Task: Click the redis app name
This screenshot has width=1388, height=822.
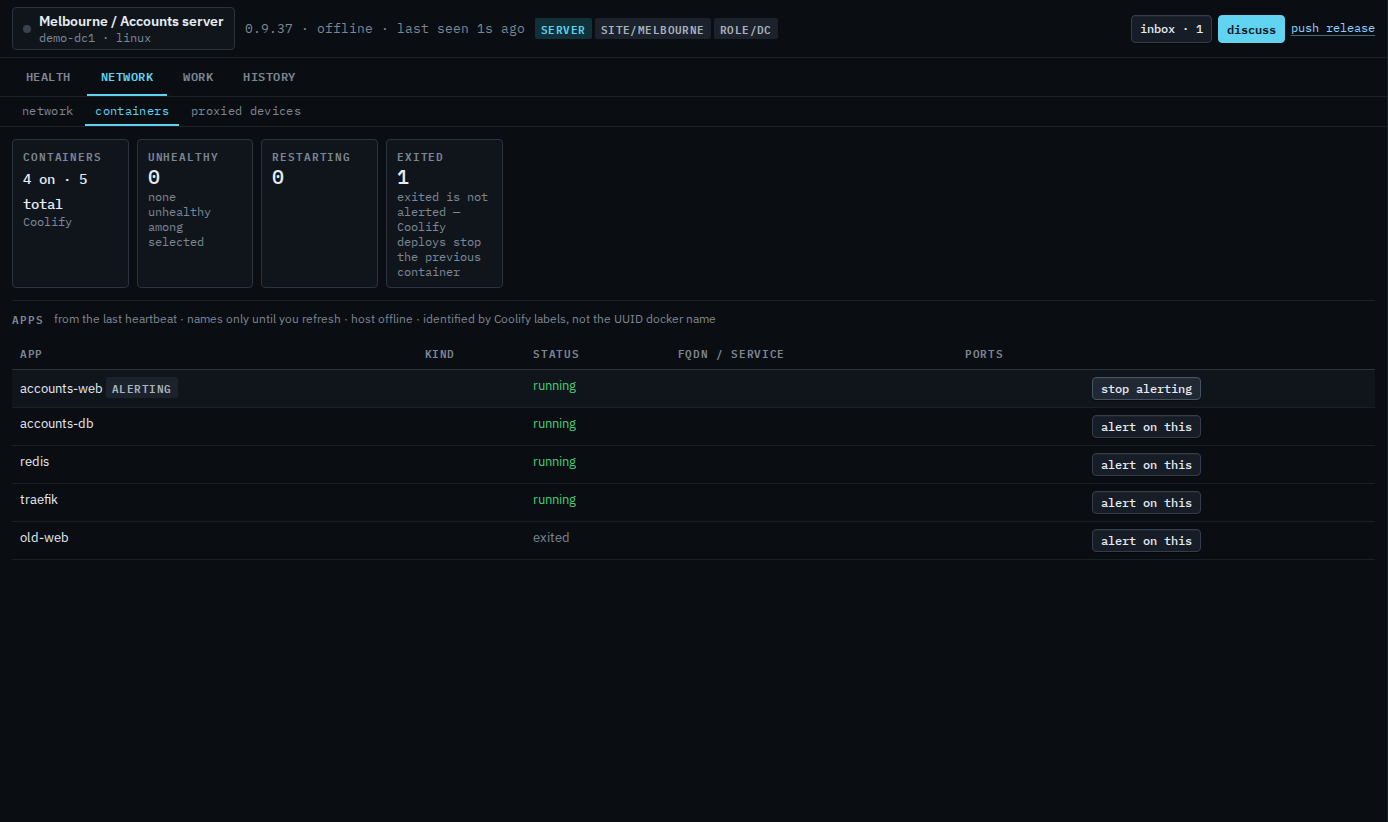Action: [x=34, y=462]
